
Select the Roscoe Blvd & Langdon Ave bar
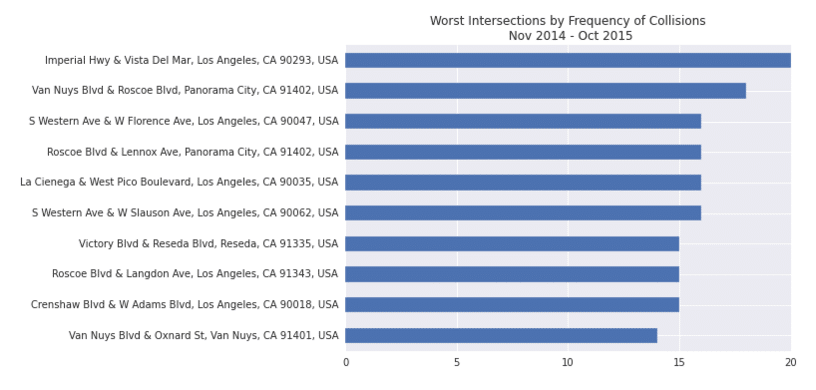pyautogui.click(x=512, y=274)
